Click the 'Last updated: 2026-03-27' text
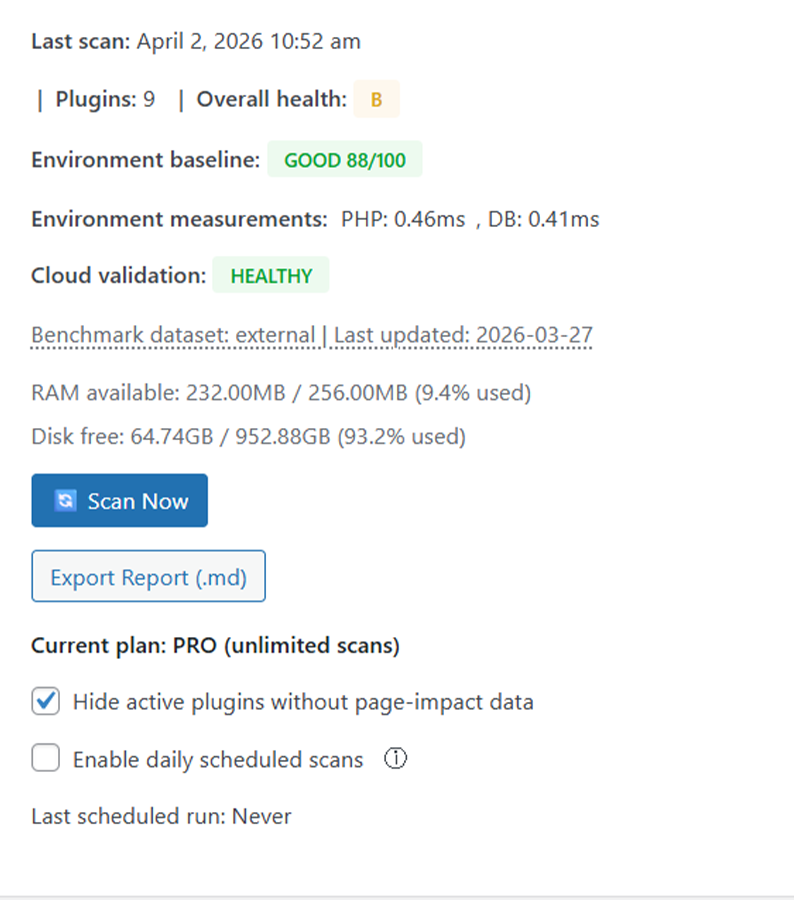The image size is (794, 900). pyautogui.click(x=463, y=335)
